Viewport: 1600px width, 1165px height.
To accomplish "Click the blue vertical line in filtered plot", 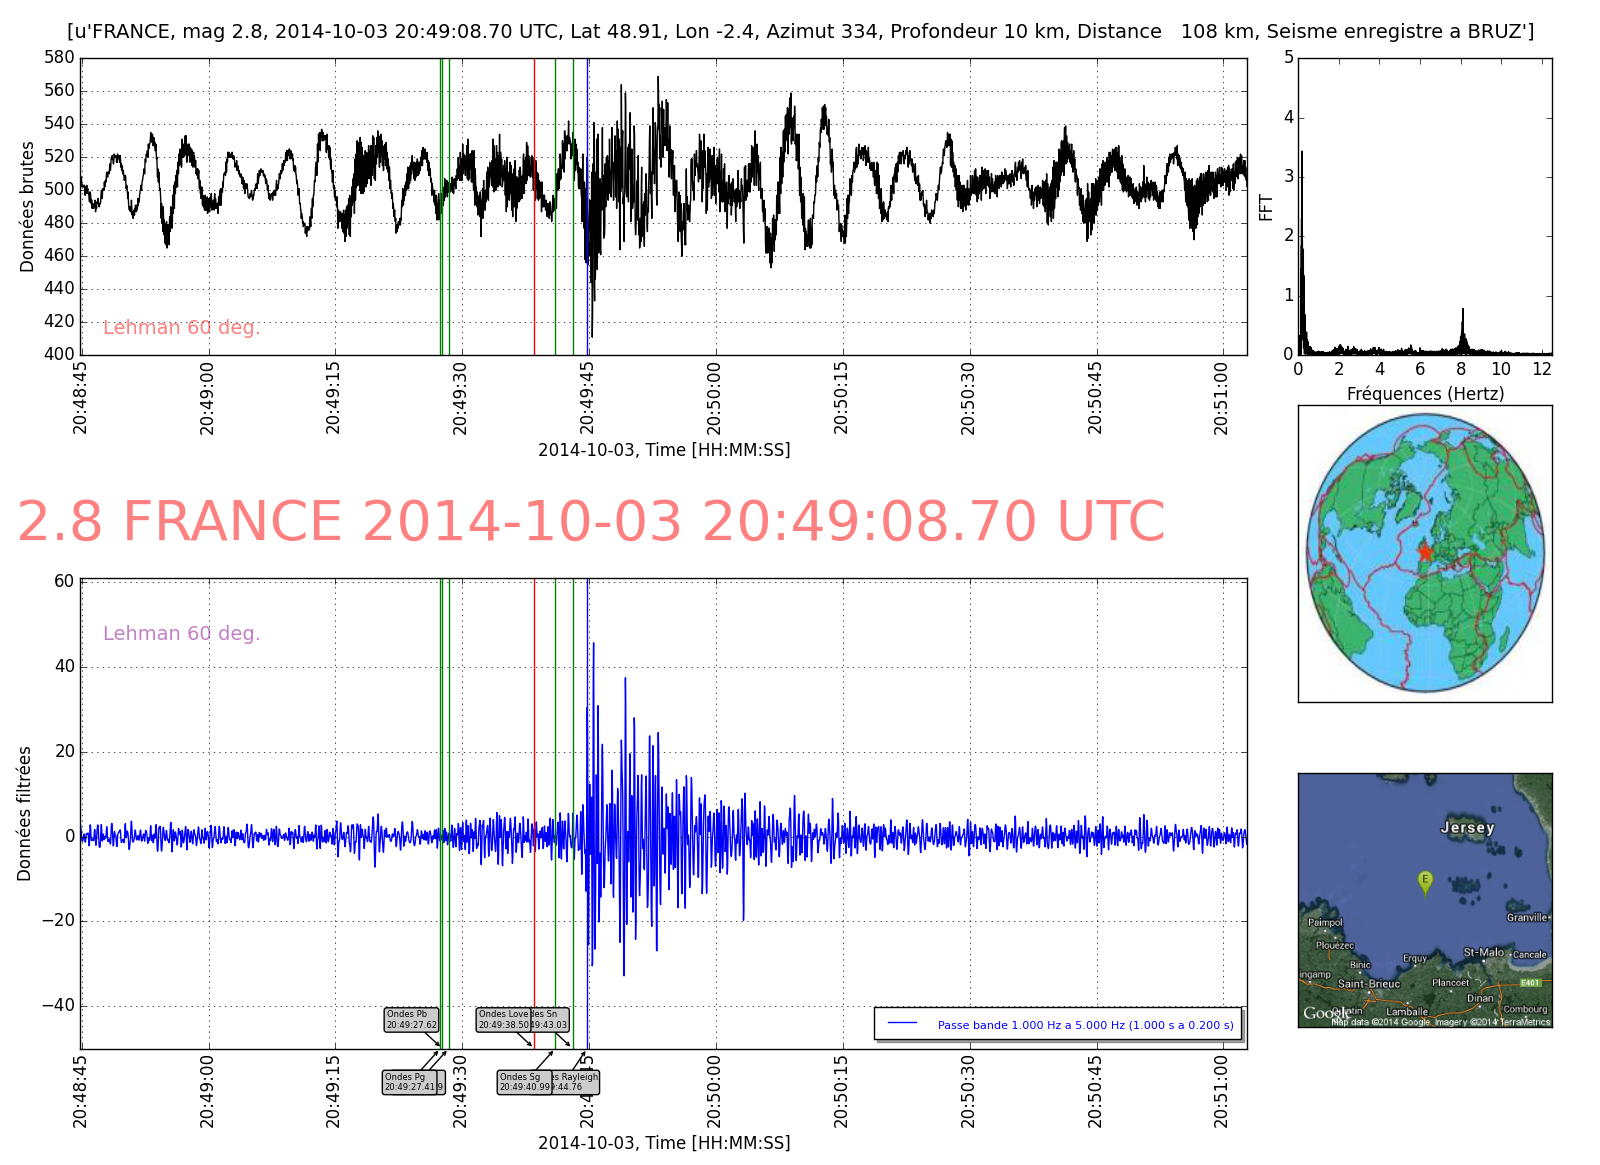I will (588, 700).
